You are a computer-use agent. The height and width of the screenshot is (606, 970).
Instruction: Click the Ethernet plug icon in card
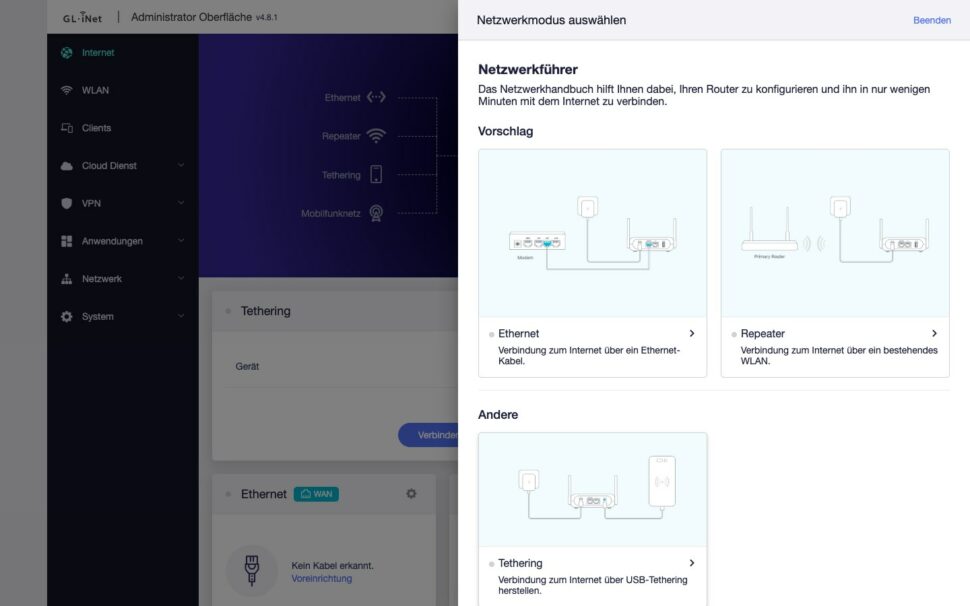pos(252,570)
